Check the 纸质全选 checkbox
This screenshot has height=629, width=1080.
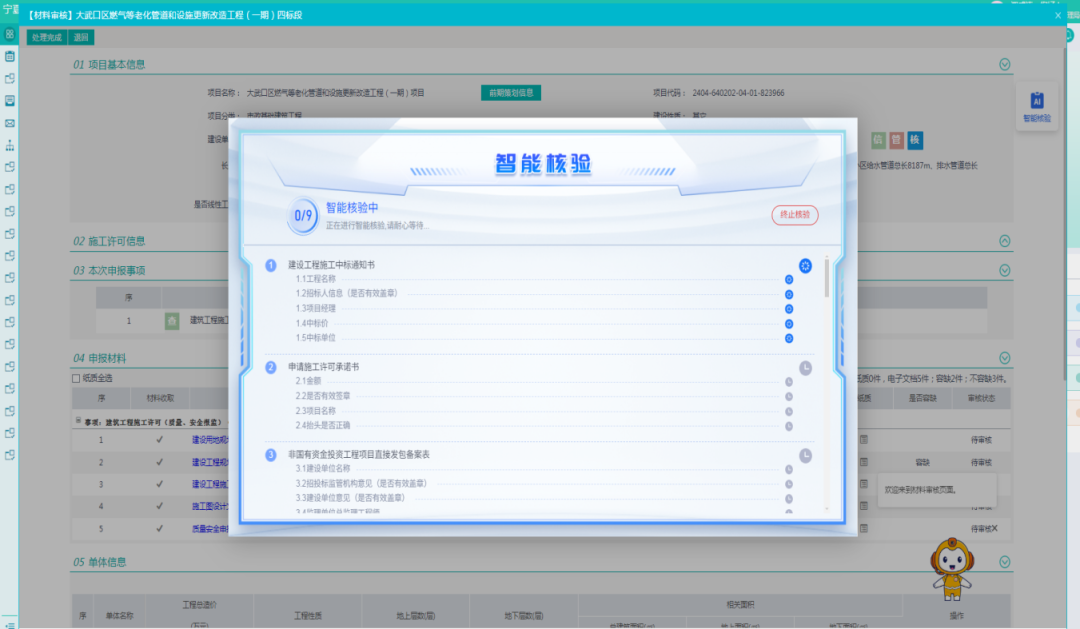coord(76,379)
